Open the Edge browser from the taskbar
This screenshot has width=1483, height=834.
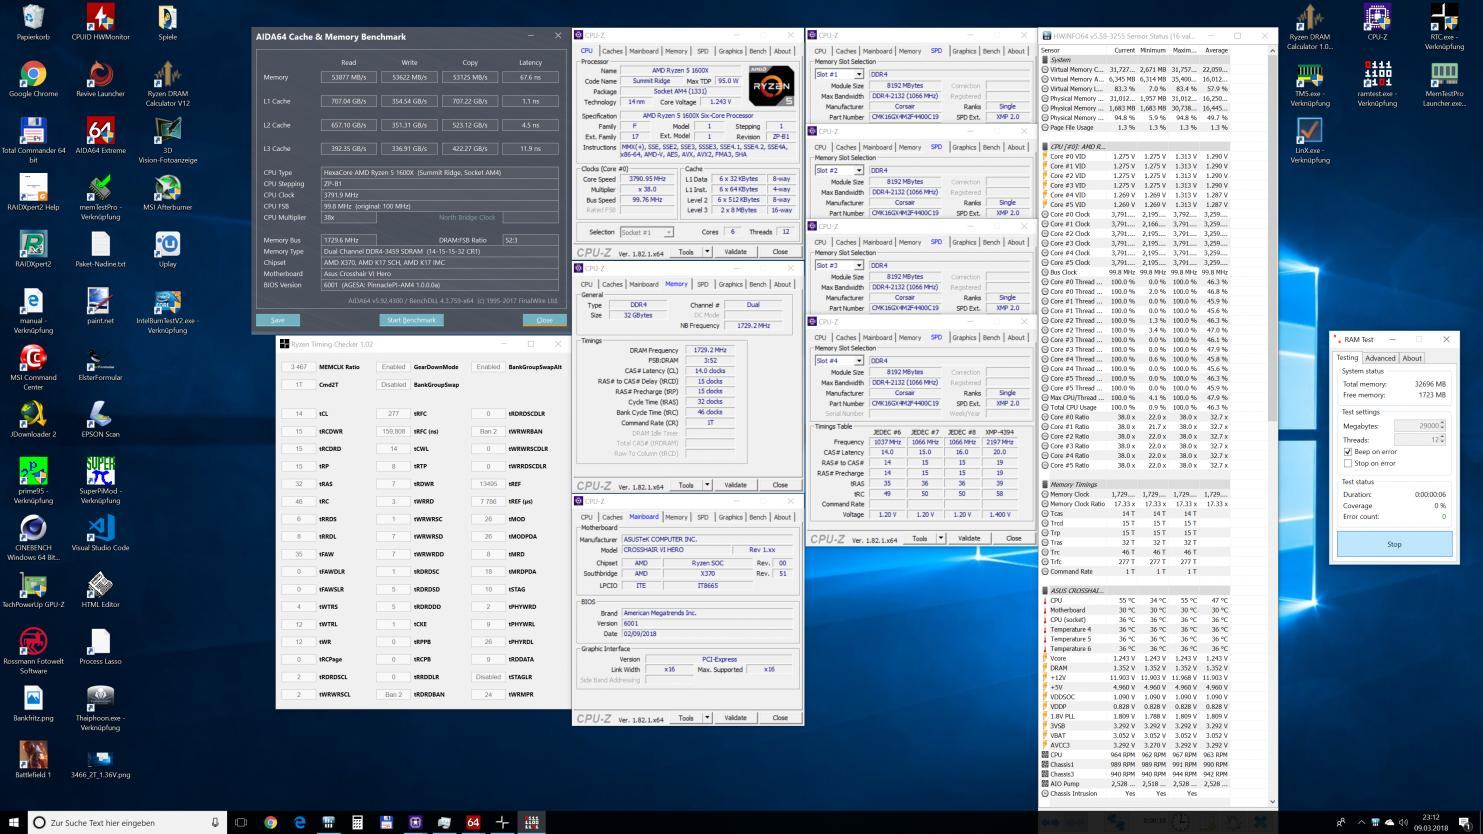(x=299, y=822)
